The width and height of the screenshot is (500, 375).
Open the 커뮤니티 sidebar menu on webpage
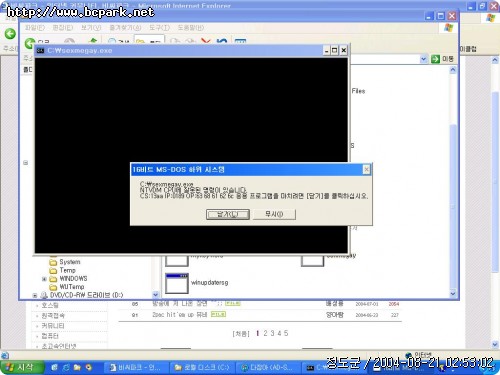tap(53, 326)
